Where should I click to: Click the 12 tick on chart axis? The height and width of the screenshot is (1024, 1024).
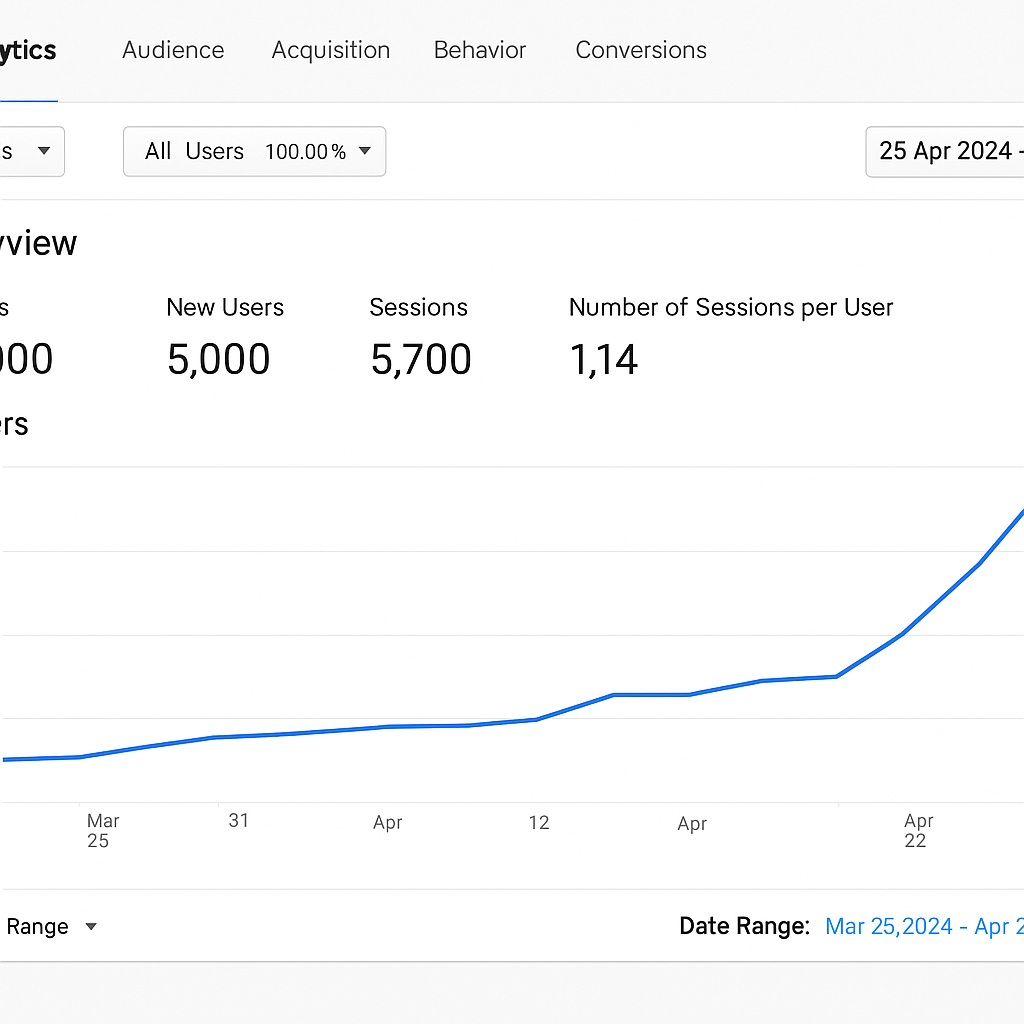click(x=539, y=822)
